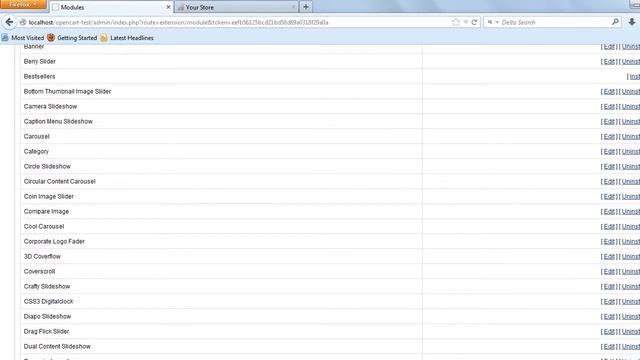Screen dimensions: 640x360
Task: Open the Most Visited bookmark icon
Action: click(5, 38)
